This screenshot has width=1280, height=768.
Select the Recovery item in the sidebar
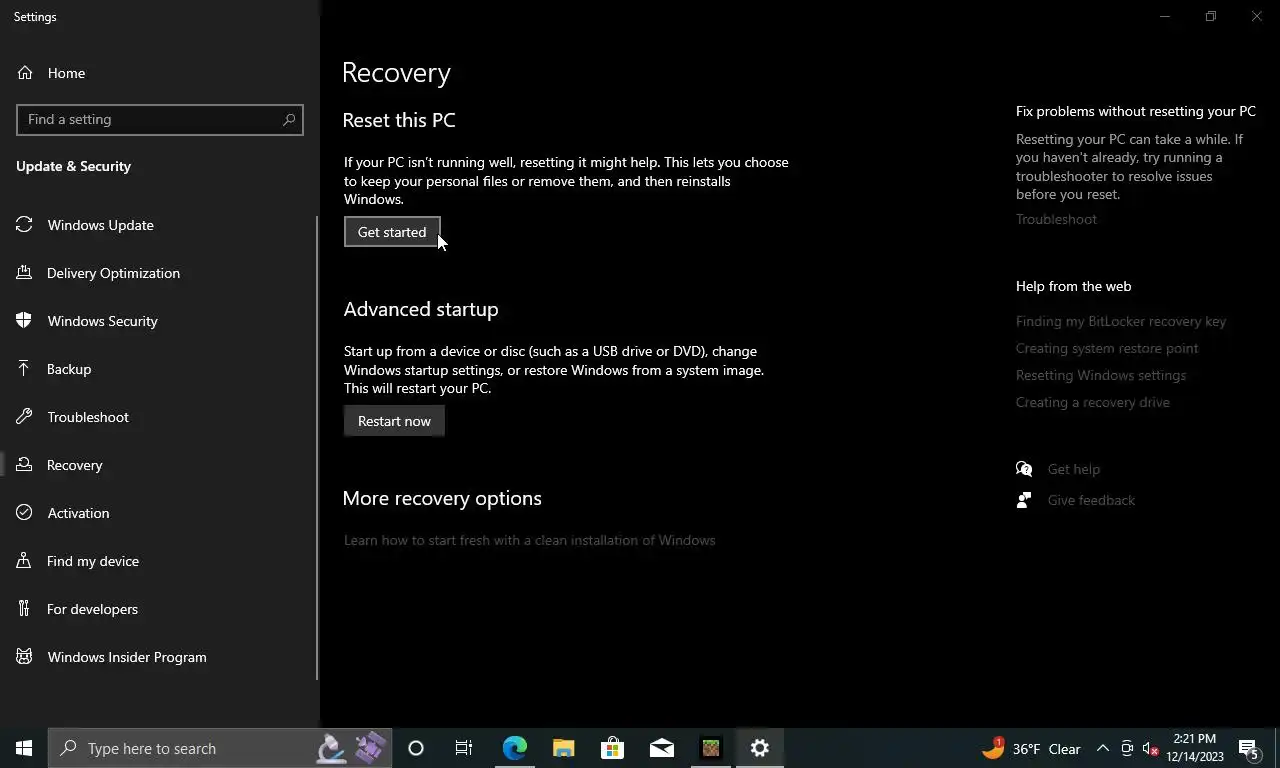[160, 465]
